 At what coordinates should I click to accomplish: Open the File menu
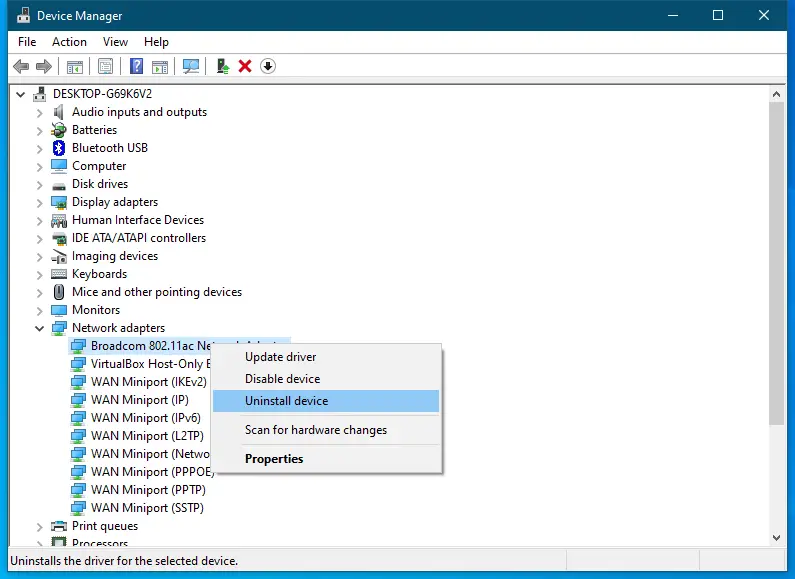pos(27,42)
